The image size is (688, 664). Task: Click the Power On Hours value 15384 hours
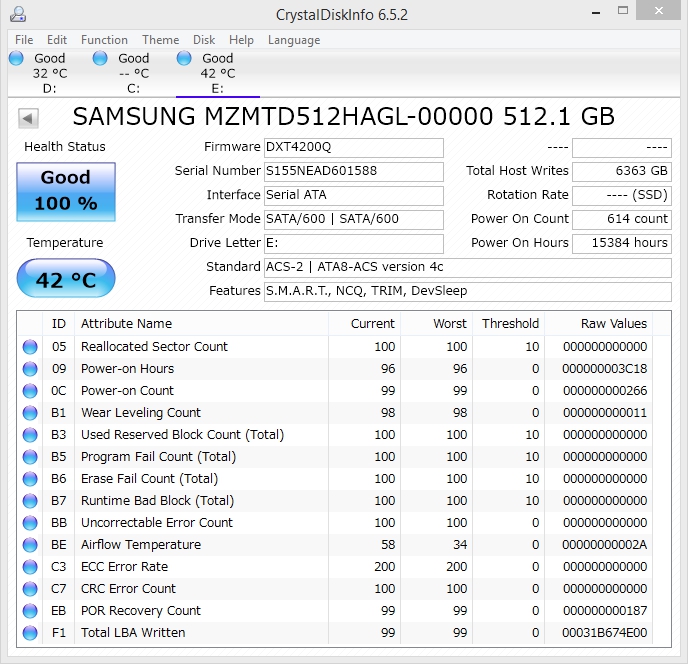622,244
